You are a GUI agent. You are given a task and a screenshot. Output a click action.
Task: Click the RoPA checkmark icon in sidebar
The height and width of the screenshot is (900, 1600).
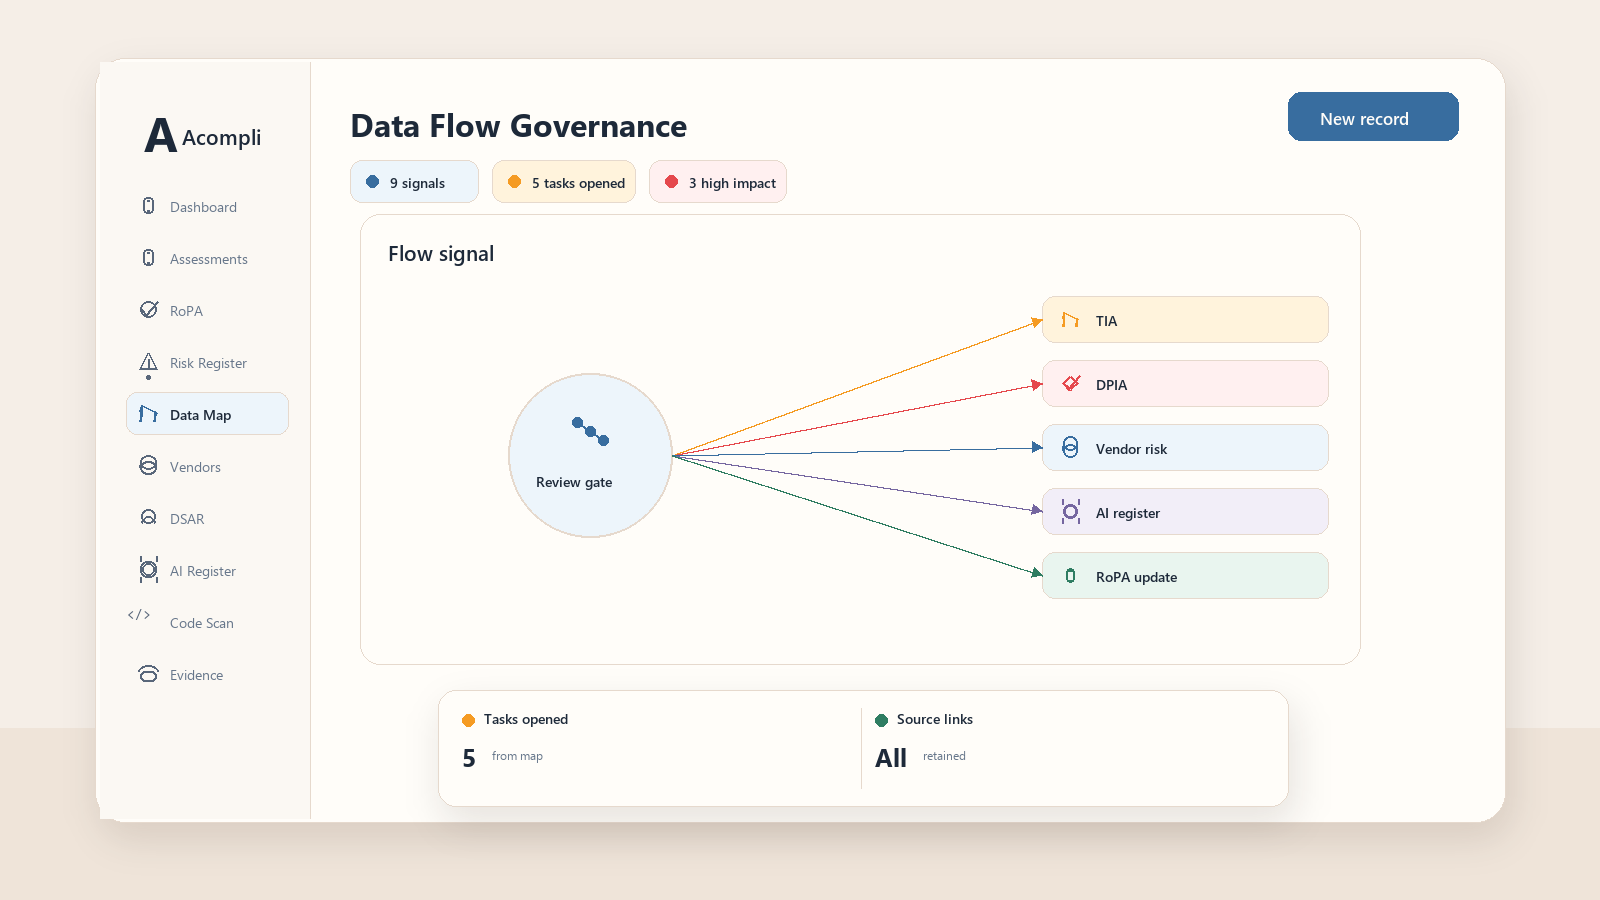tap(148, 310)
